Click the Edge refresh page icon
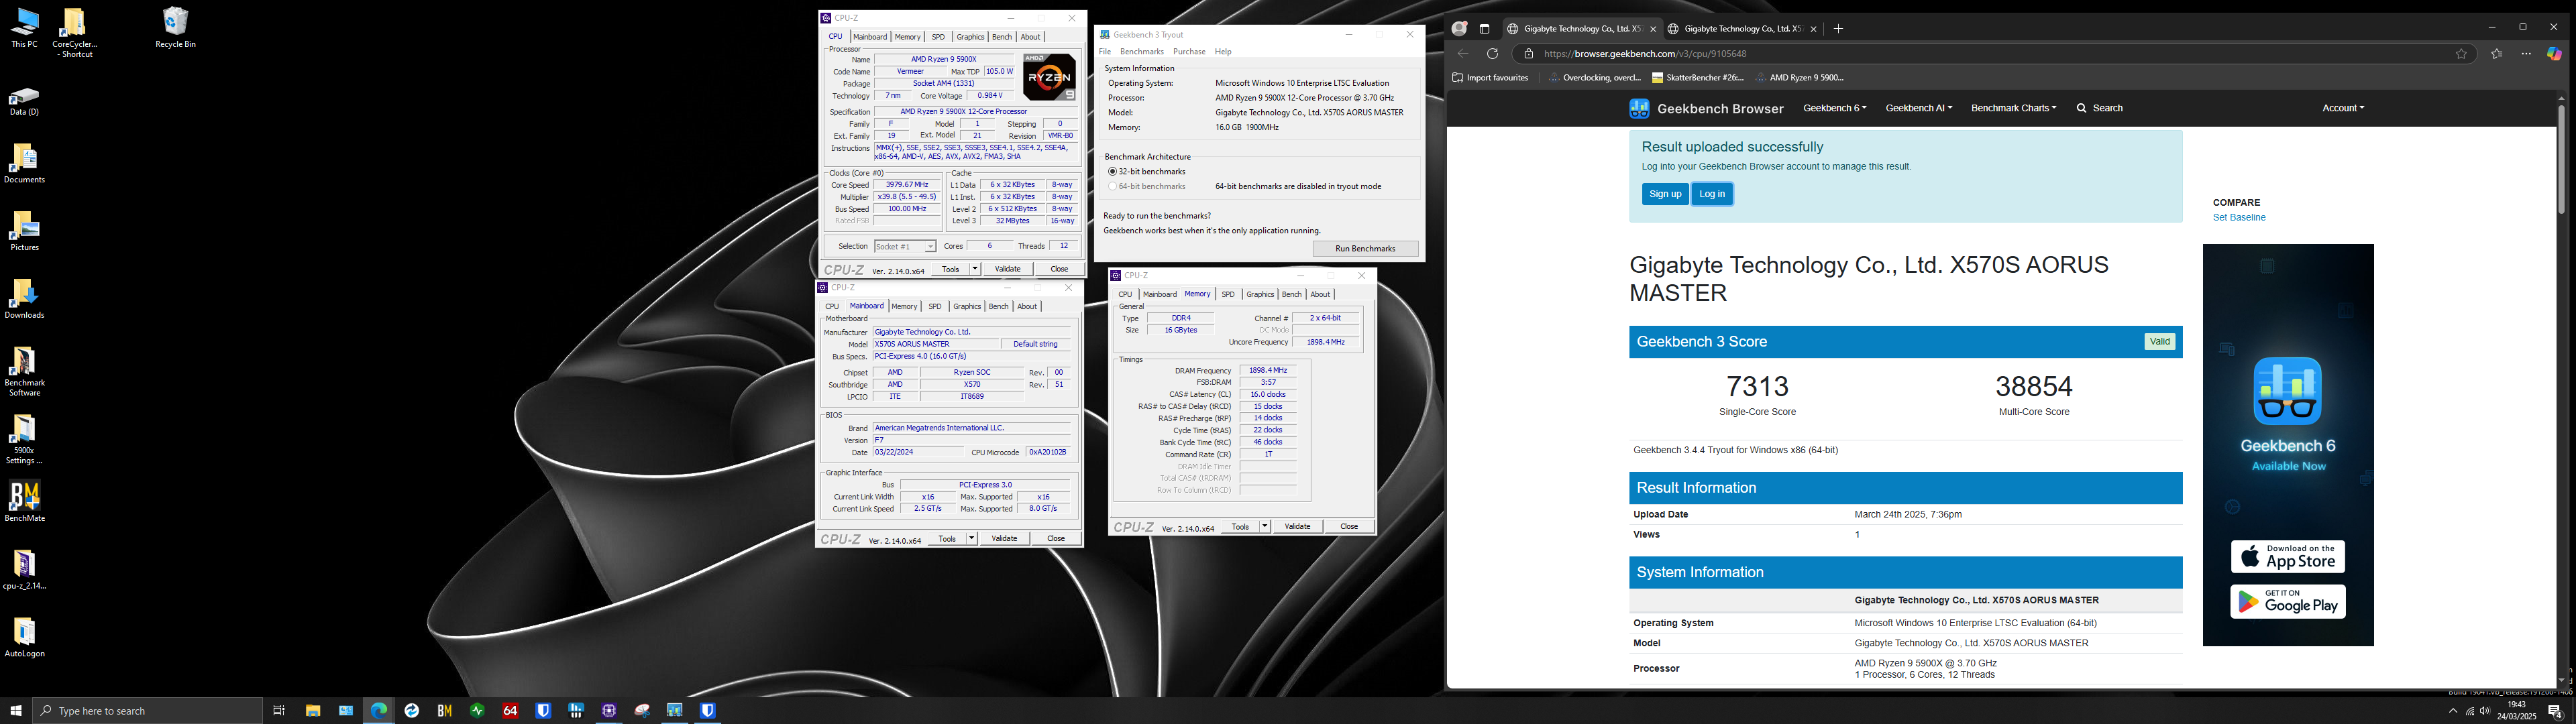 click(1493, 54)
